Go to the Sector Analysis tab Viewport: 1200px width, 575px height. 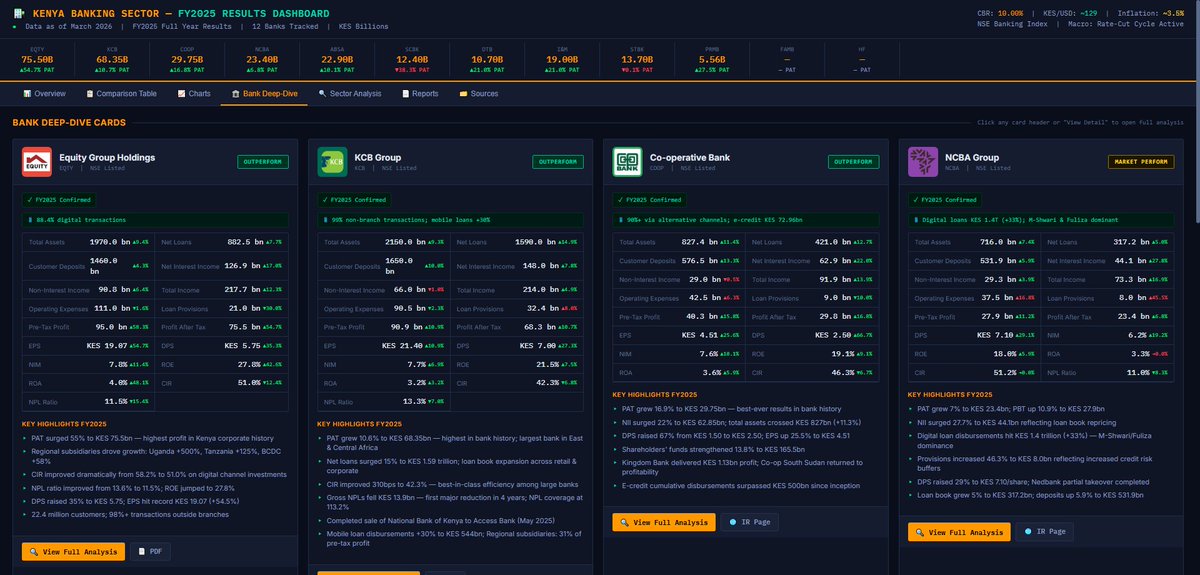(350, 93)
